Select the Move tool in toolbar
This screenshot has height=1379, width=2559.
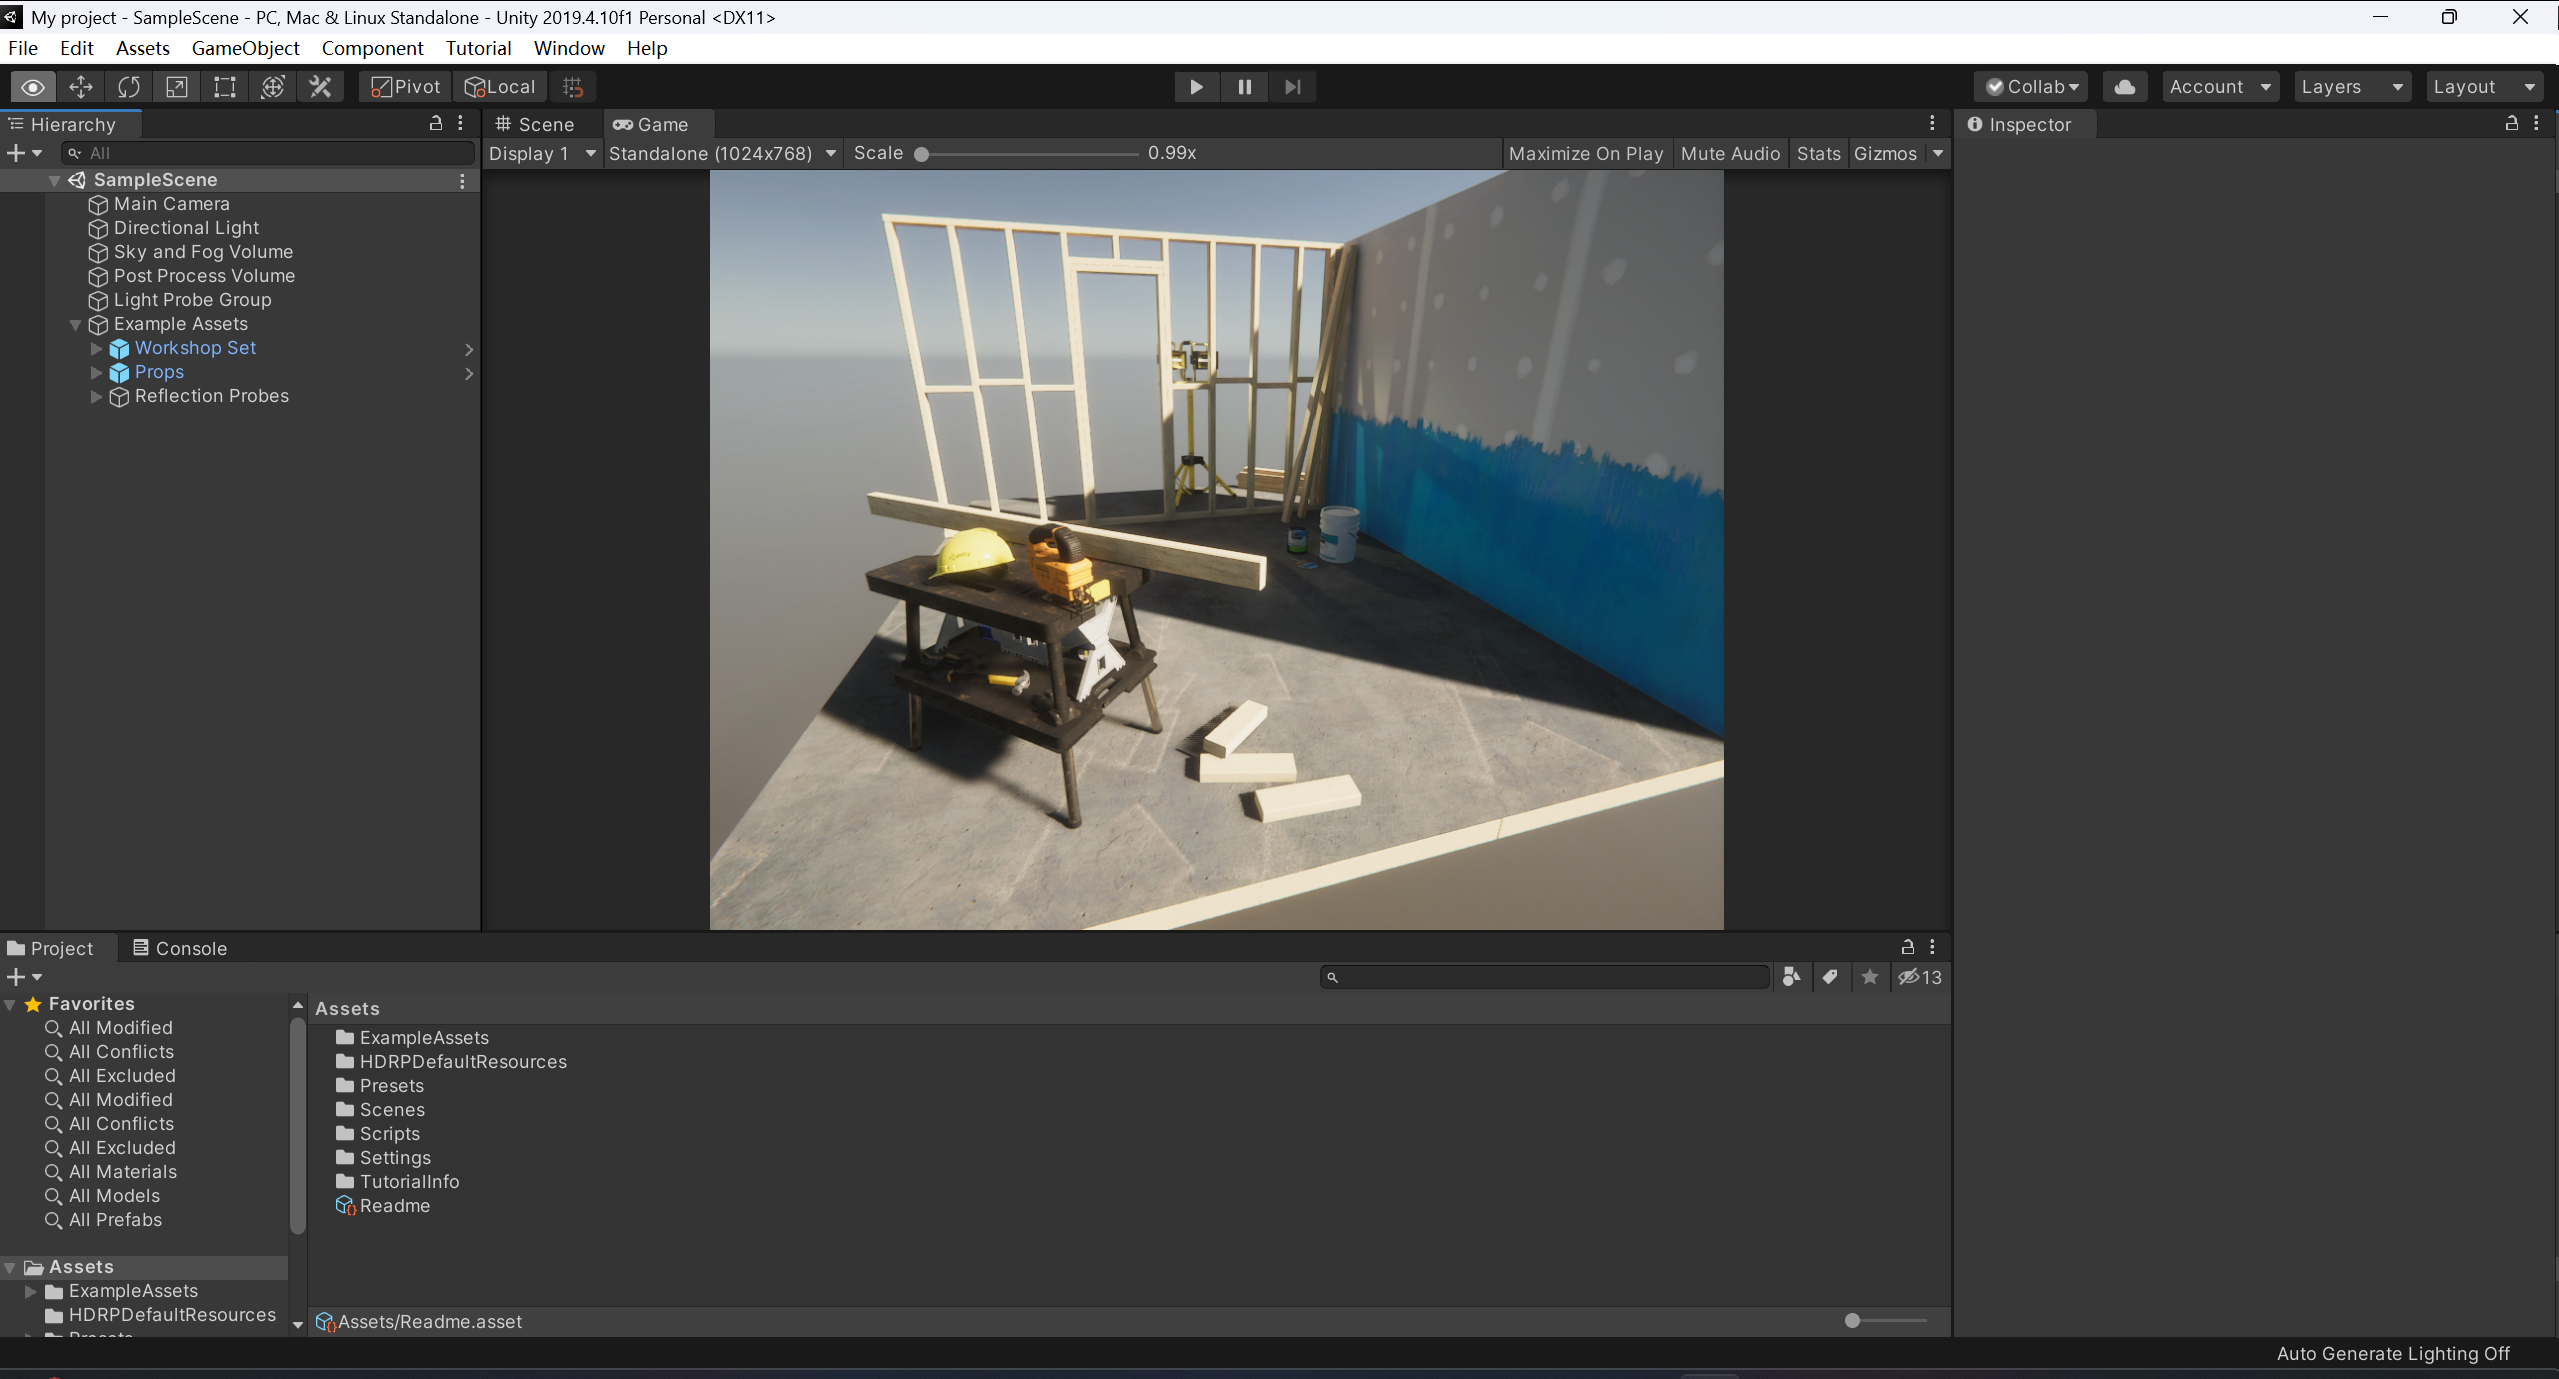80,87
